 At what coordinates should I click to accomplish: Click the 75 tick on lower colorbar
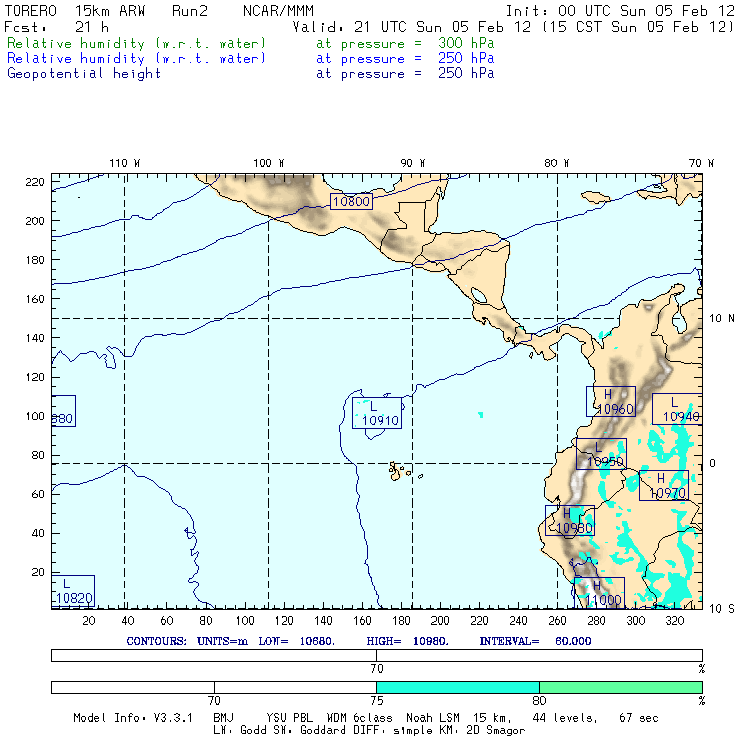tap(377, 700)
